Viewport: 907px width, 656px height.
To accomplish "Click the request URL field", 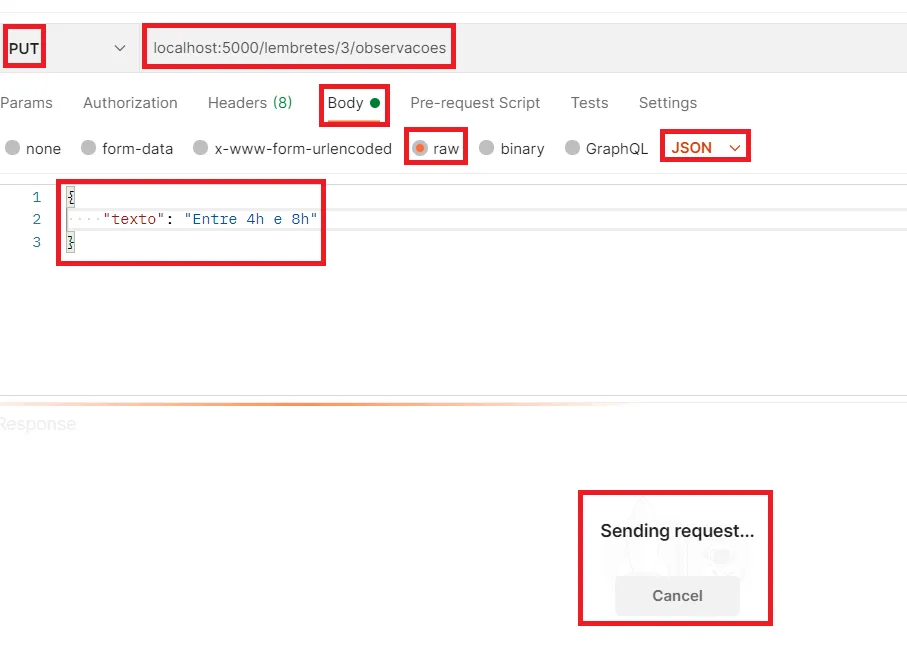I will point(523,48).
